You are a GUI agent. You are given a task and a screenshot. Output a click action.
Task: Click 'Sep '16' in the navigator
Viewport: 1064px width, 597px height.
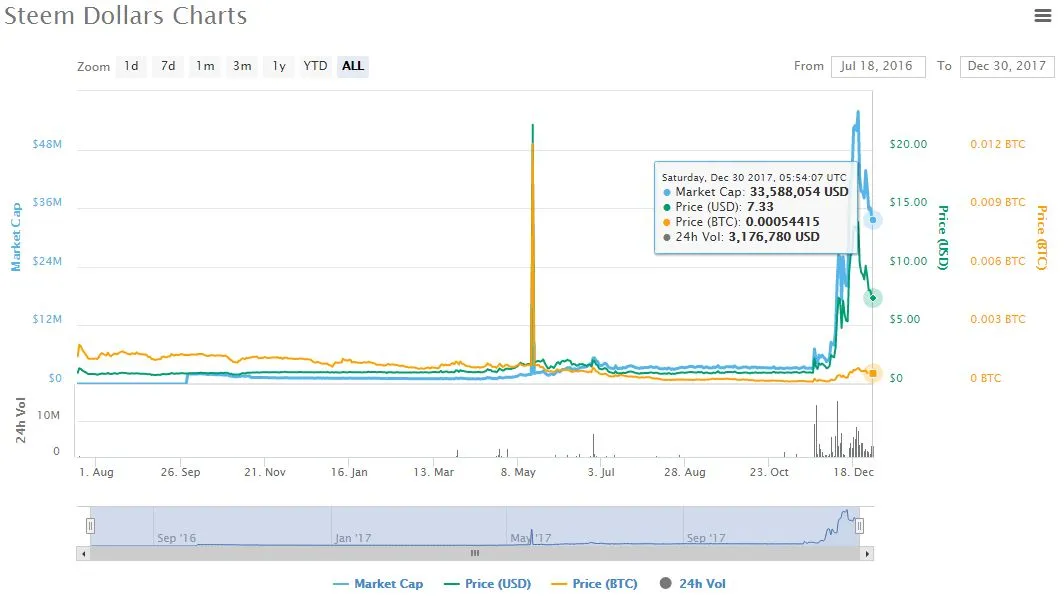pos(176,538)
